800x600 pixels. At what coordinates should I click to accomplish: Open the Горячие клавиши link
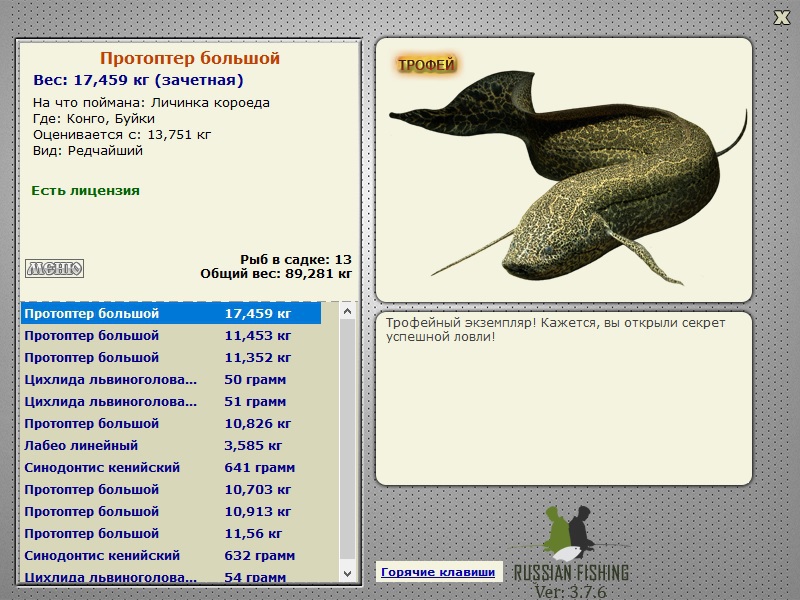438,572
